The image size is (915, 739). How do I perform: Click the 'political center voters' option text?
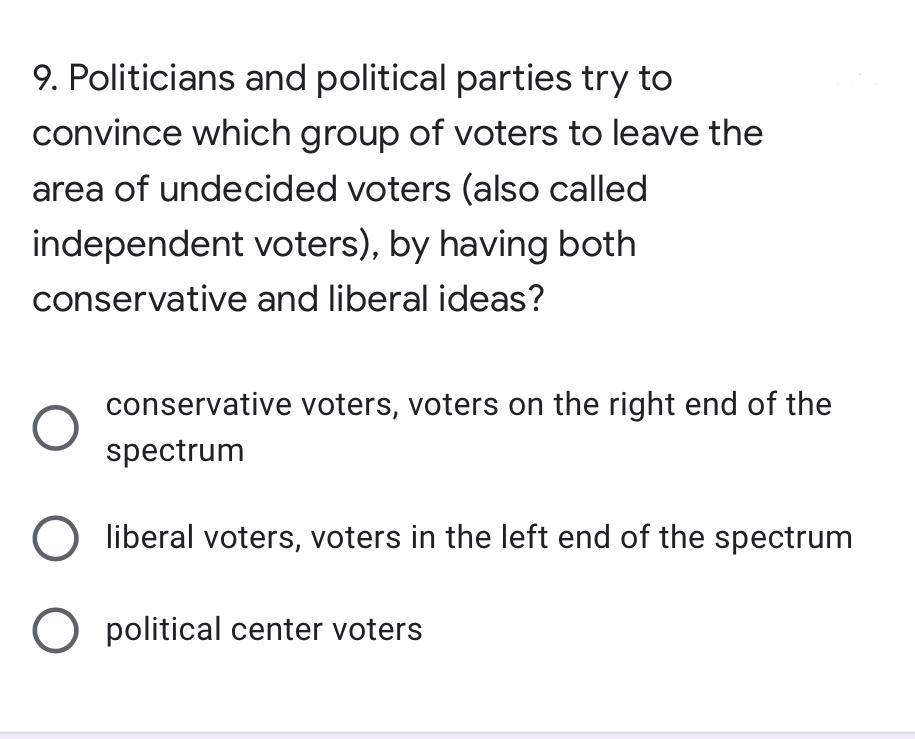click(x=264, y=630)
